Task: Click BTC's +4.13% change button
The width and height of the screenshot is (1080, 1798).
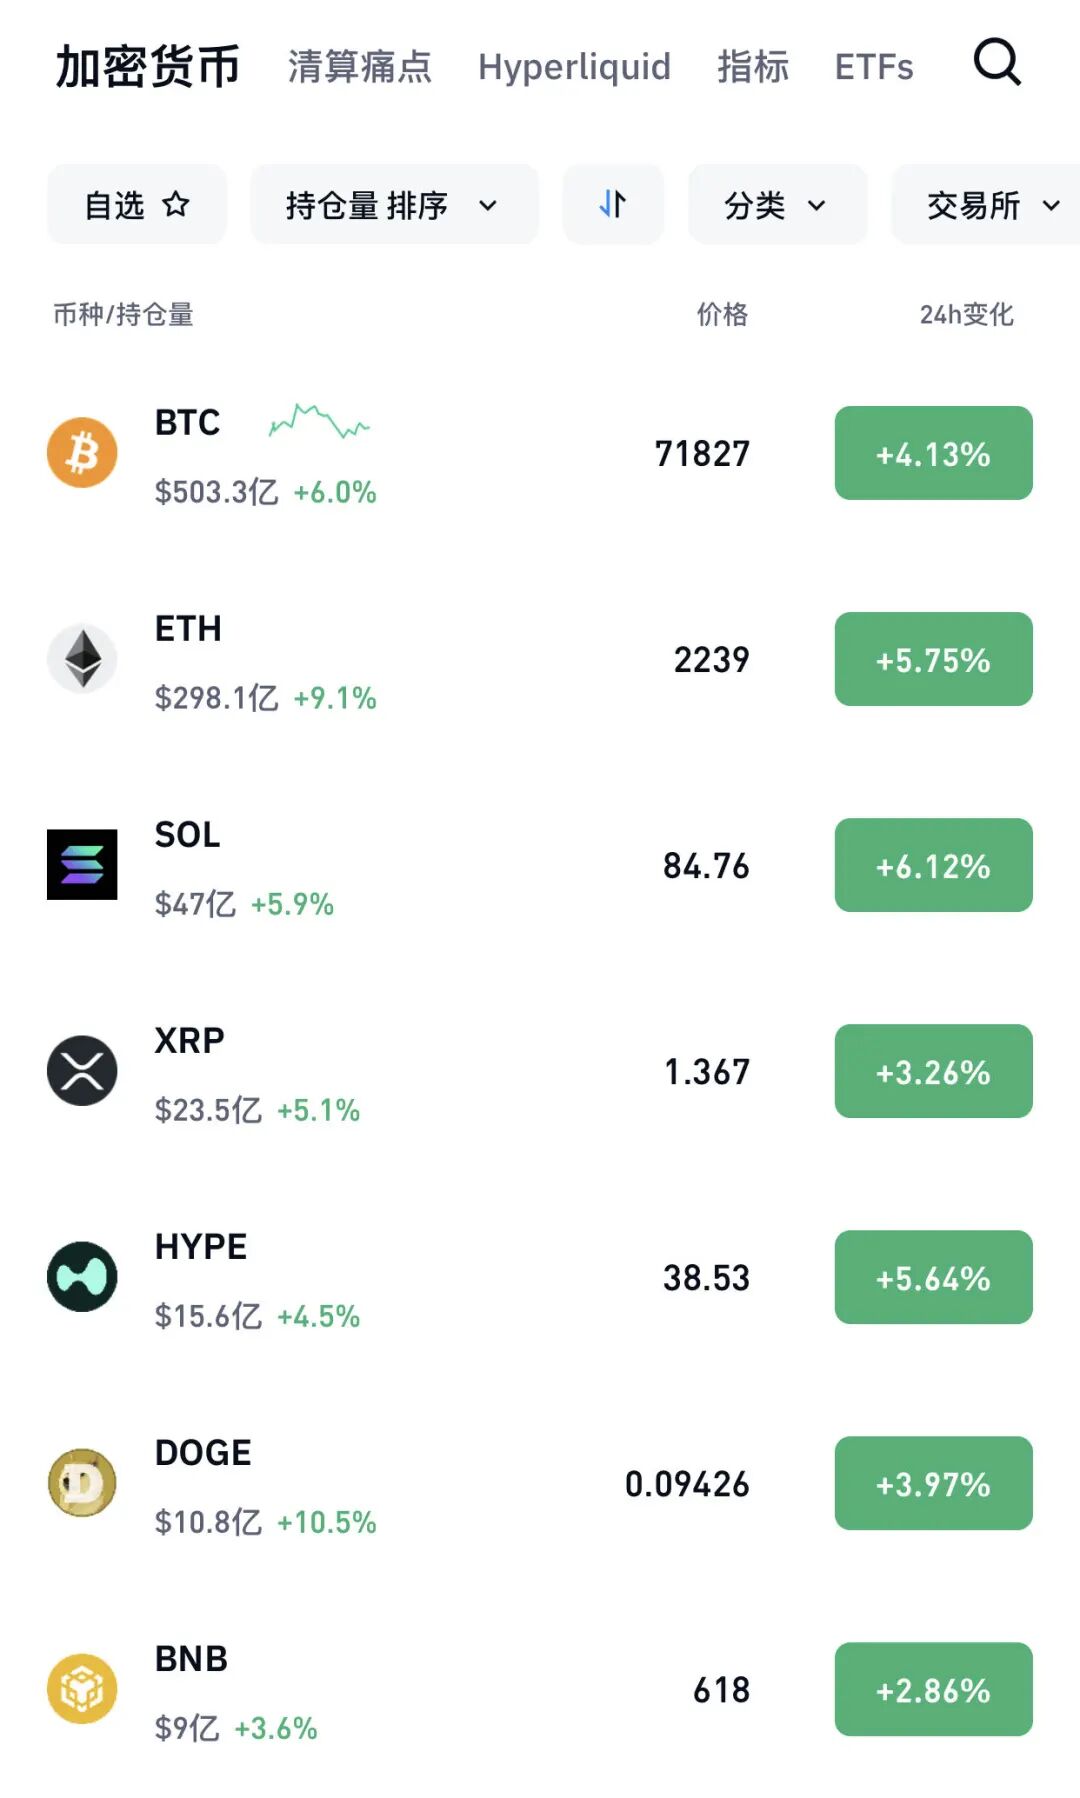Action: point(933,453)
